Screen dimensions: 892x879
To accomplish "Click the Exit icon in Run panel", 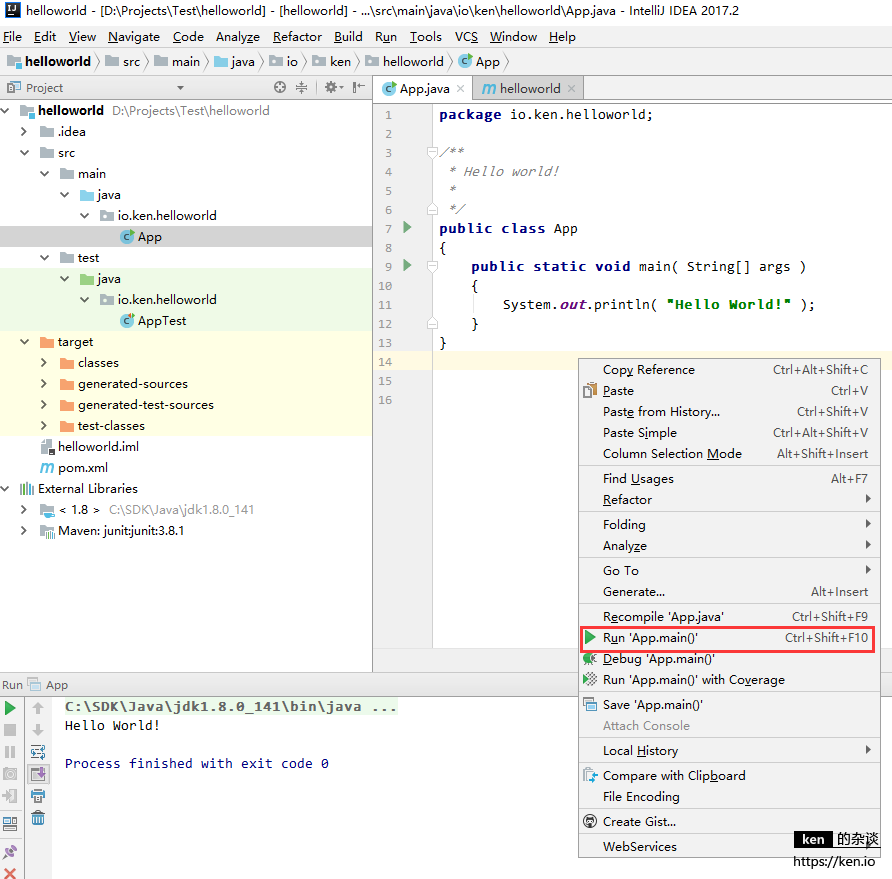I will (x=10, y=796).
